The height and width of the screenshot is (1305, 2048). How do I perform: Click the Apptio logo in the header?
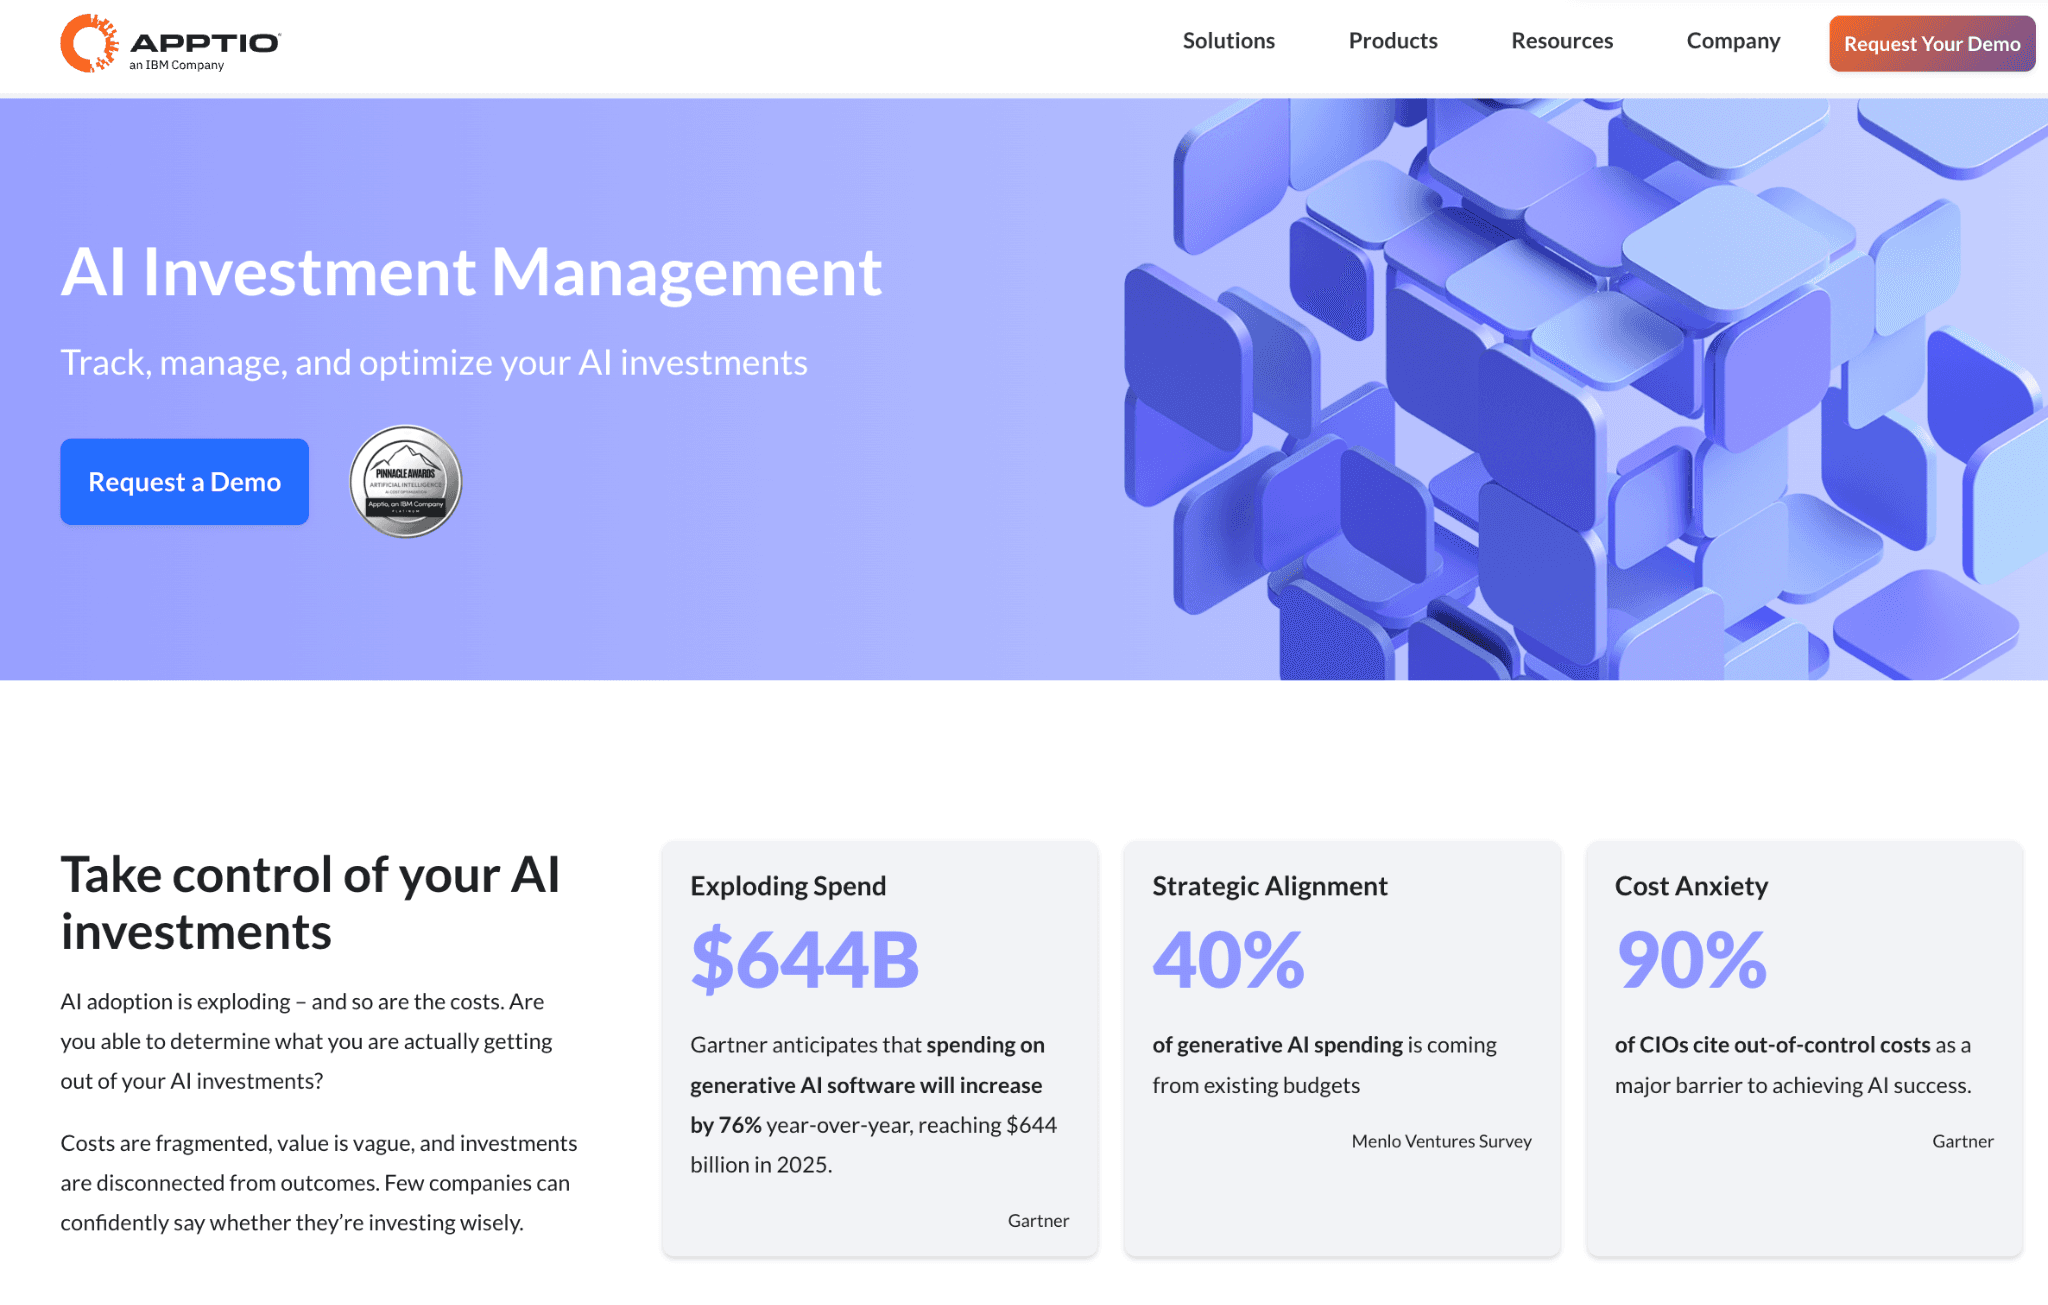tap(170, 43)
